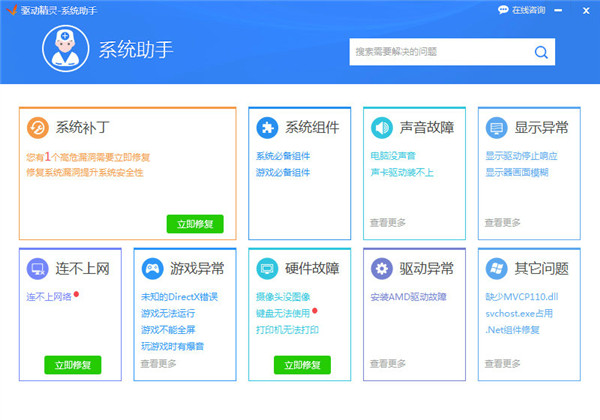Open 在线咨询 online chat
Image resolution: width=600 pixels, height=420 pixels.
pos(521,10)
